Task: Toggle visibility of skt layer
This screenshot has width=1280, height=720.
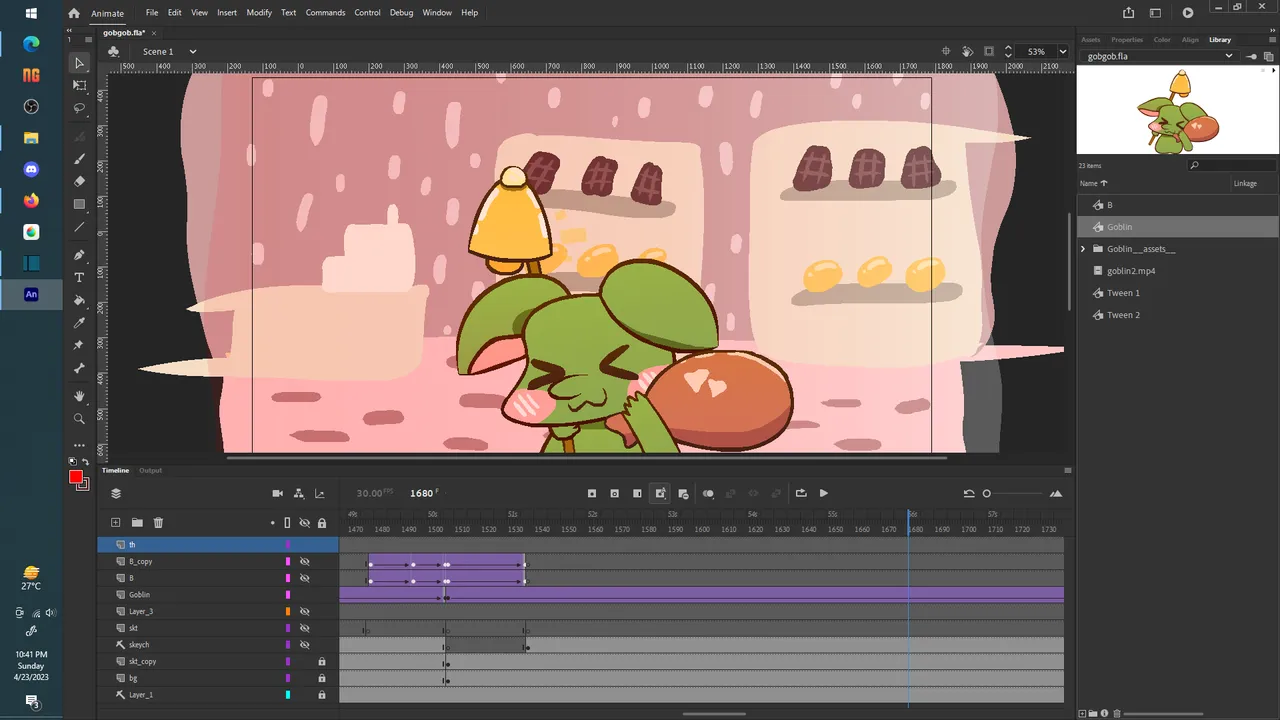Action: 305,628
